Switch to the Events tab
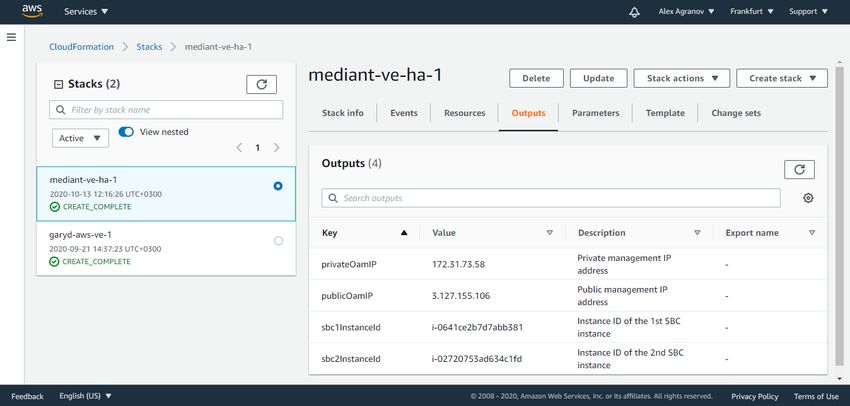The height and width of the screenshot is (406, 850). coord(404,113)
